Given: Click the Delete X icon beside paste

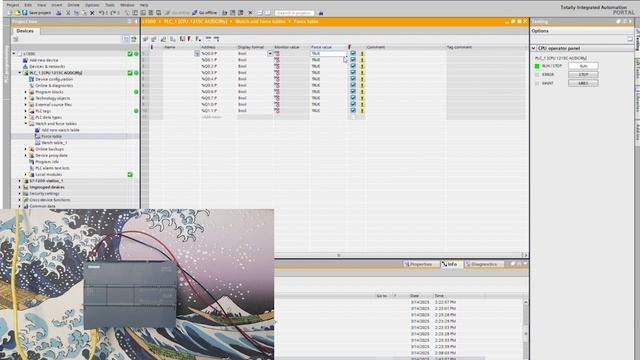Looking at the screenshot, I should (x=92, y=13).
